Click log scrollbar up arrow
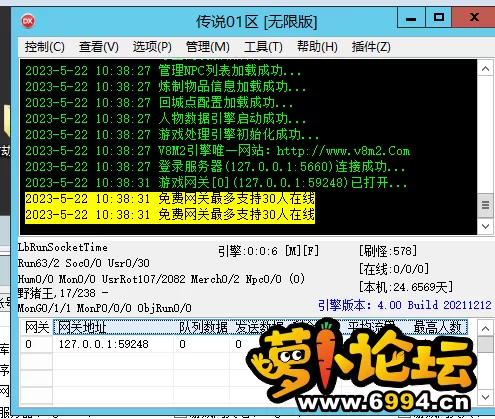495x419 pixels. click(x=486, y=69)
